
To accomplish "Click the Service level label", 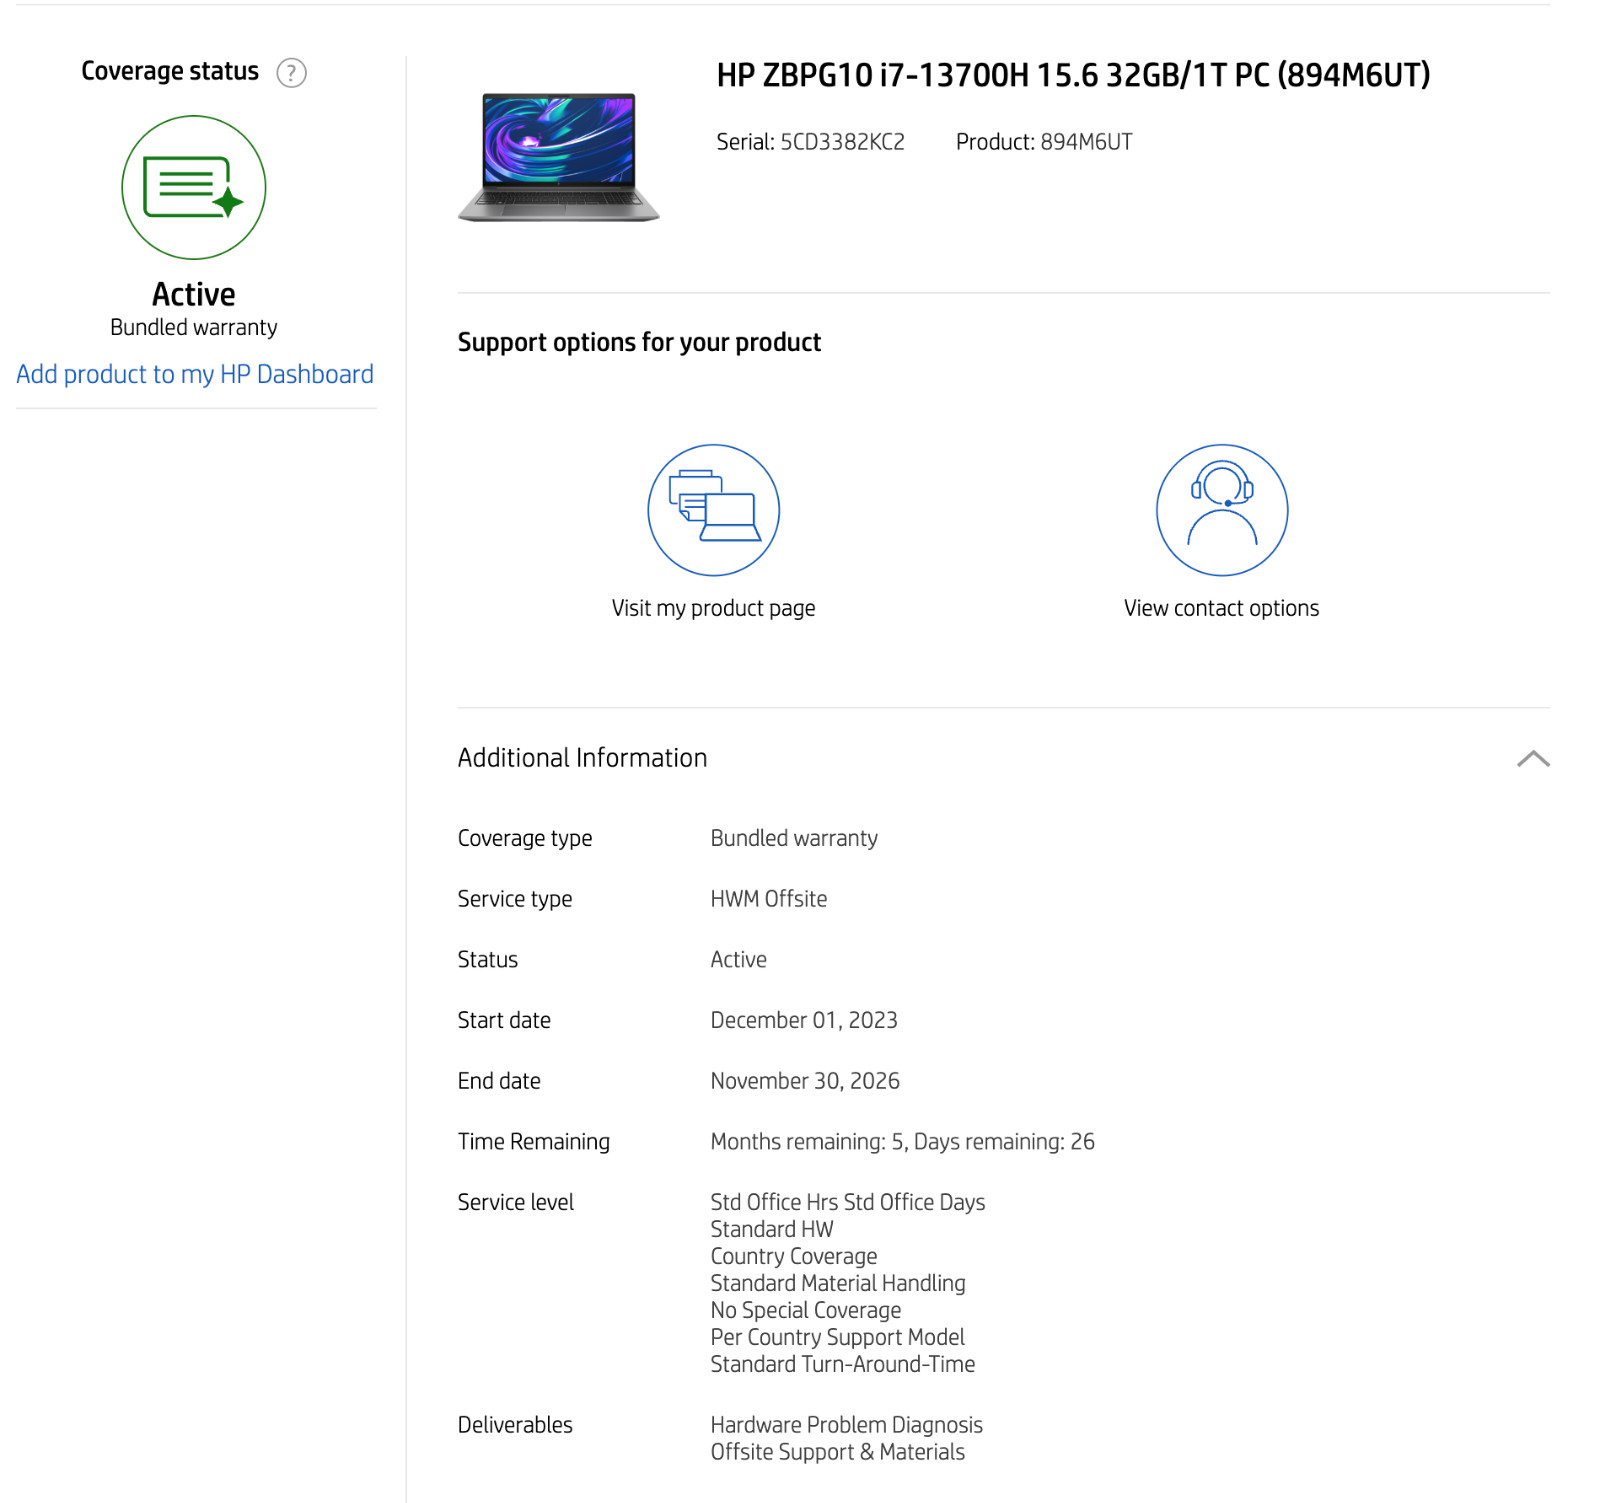I will [516, 1202].
